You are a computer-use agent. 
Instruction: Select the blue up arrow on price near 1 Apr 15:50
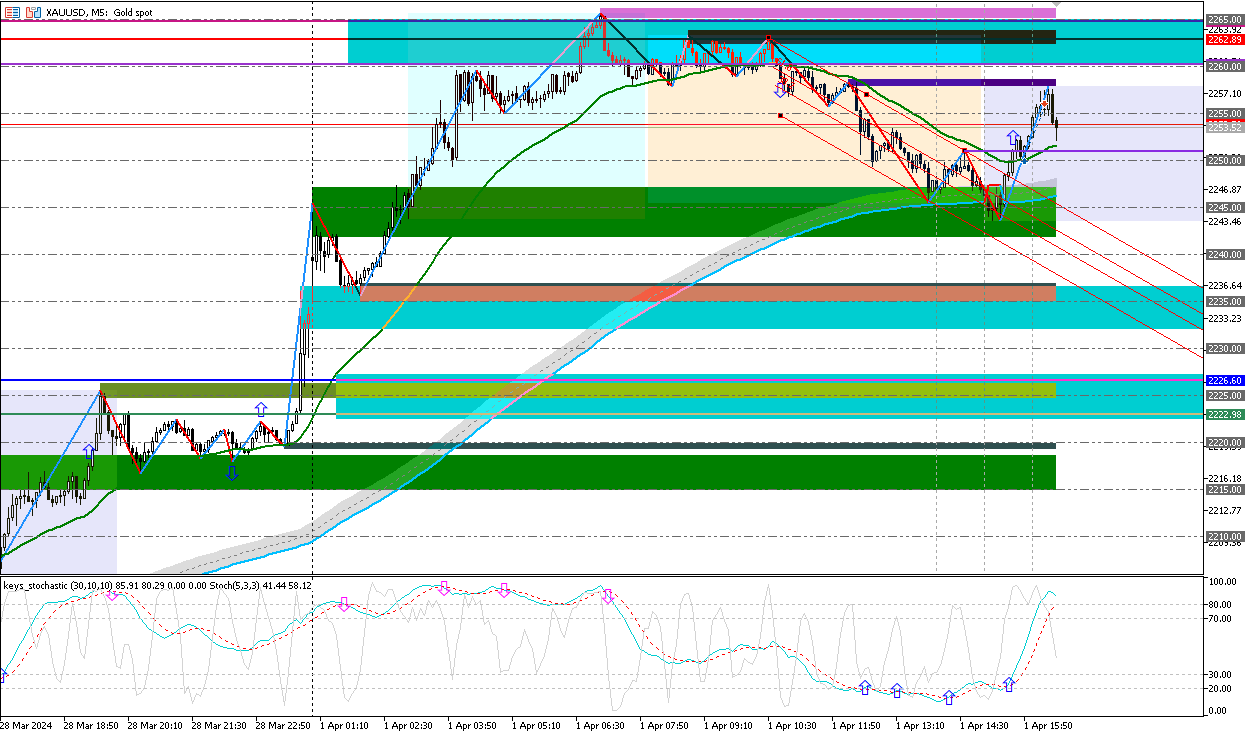(x=1013, y=137)
